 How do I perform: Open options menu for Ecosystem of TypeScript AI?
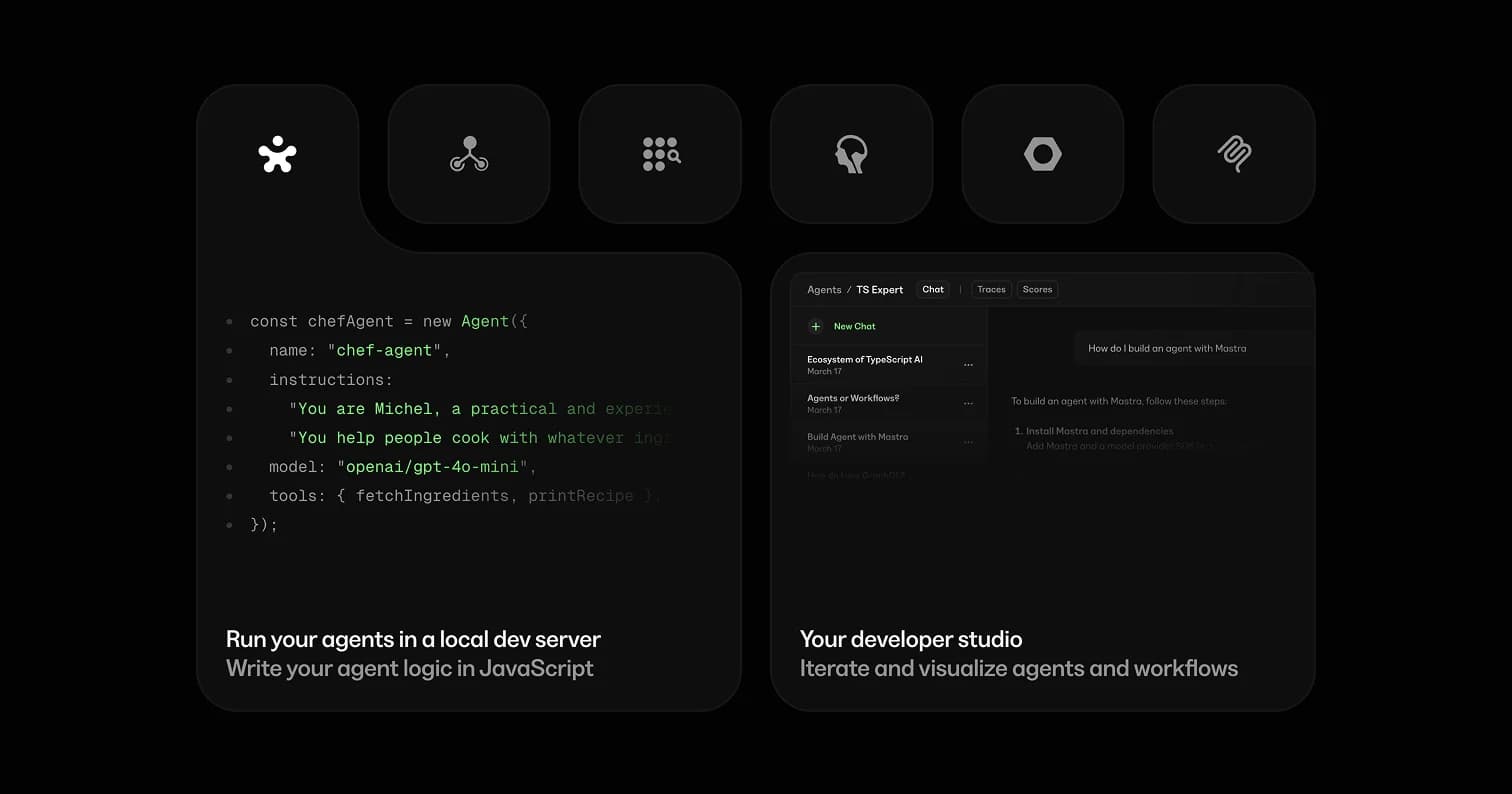coord(967,365)
